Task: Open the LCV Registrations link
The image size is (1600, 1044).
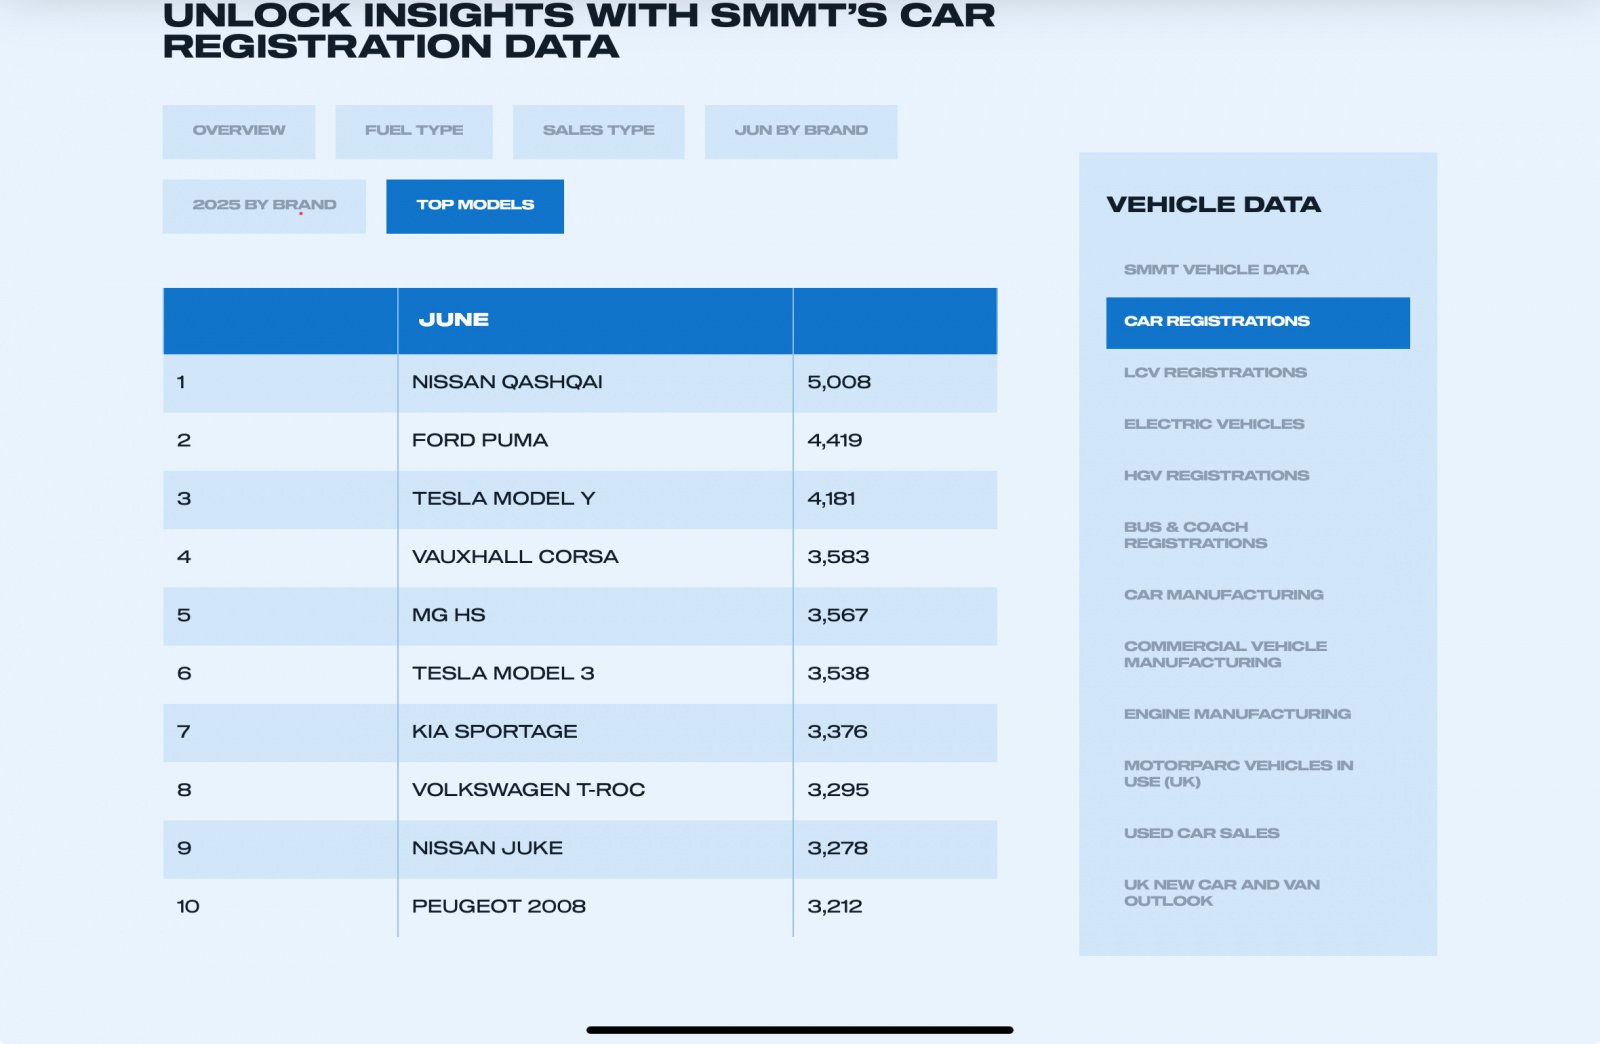Action: point(1215,373)
